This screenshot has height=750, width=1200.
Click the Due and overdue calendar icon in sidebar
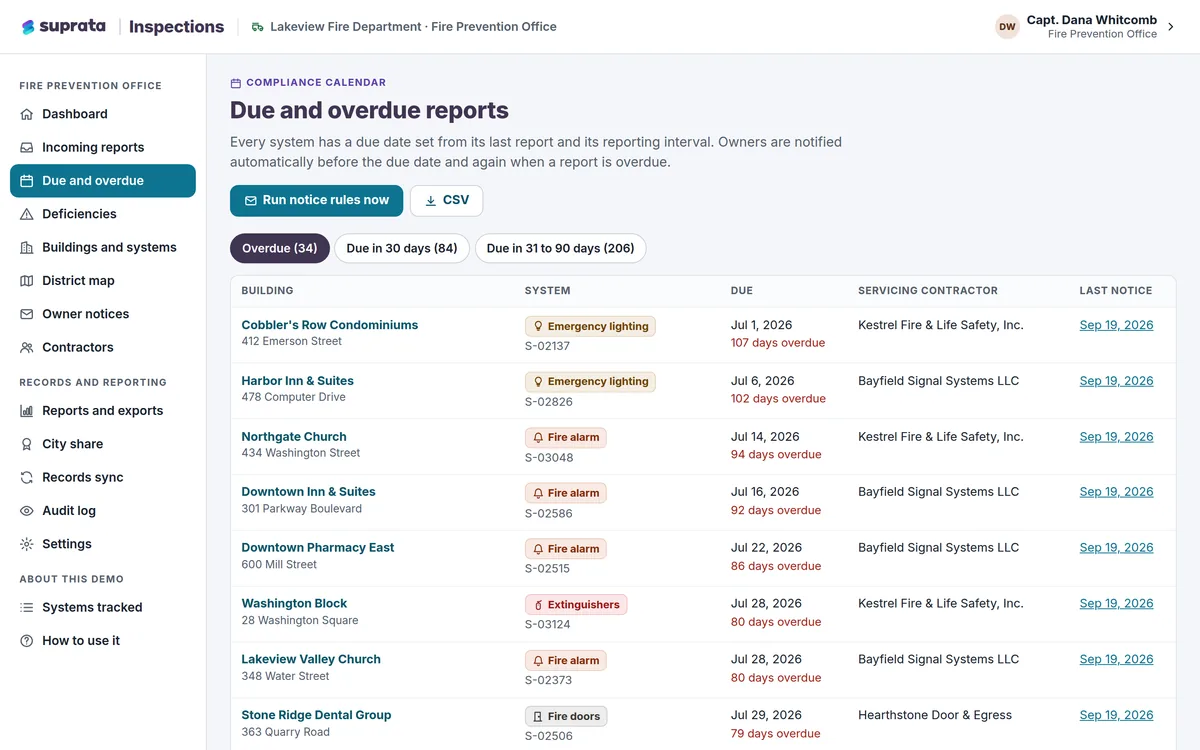(27, 181)
